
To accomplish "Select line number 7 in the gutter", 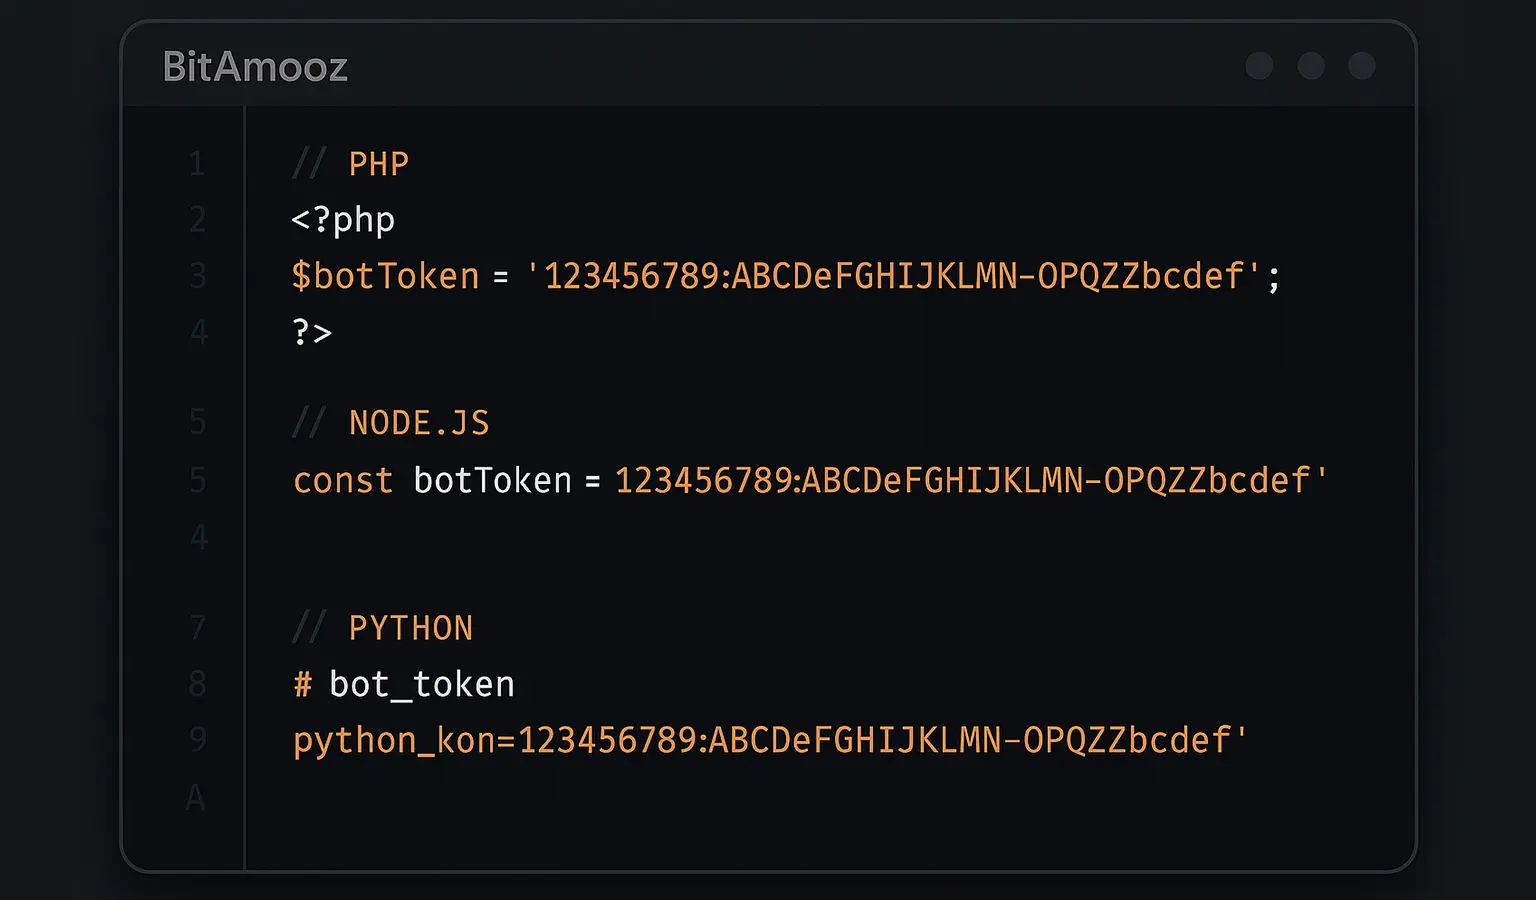I will 198,628.
